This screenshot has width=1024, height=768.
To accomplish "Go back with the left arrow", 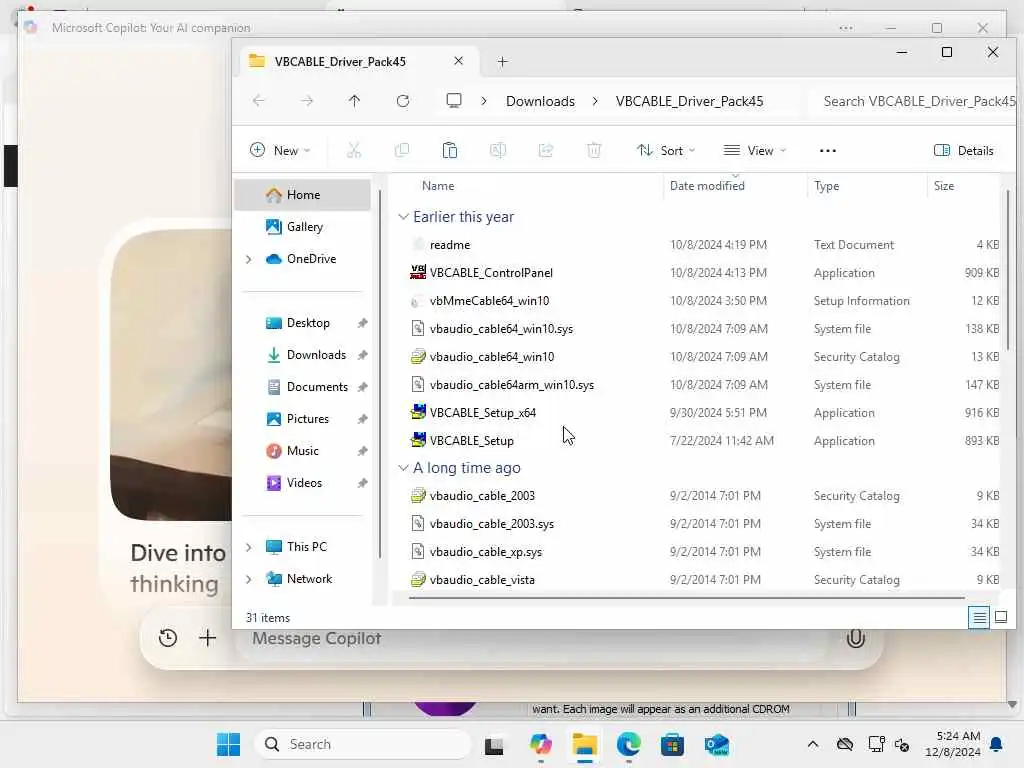I will 259,101.
